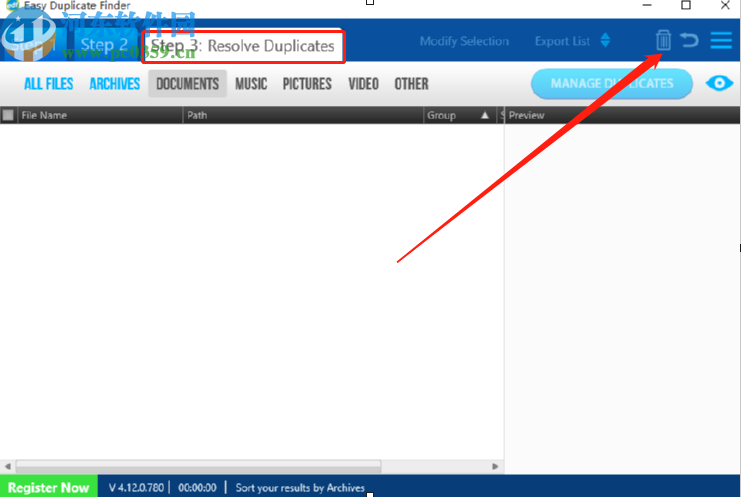Sort by Path column header
The height and width of the screenshot is (497, 741).
tap(302, 115)
